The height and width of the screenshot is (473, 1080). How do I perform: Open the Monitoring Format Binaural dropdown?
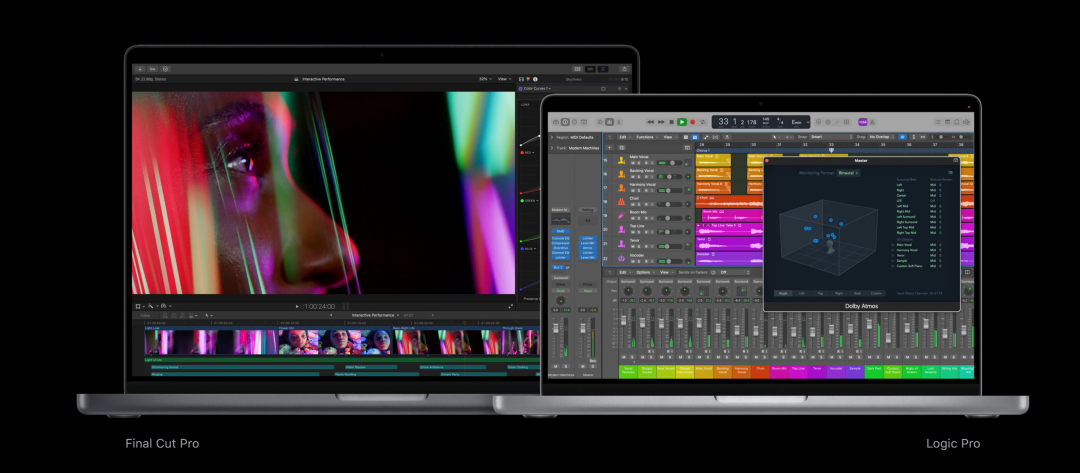tap(848, 173)
